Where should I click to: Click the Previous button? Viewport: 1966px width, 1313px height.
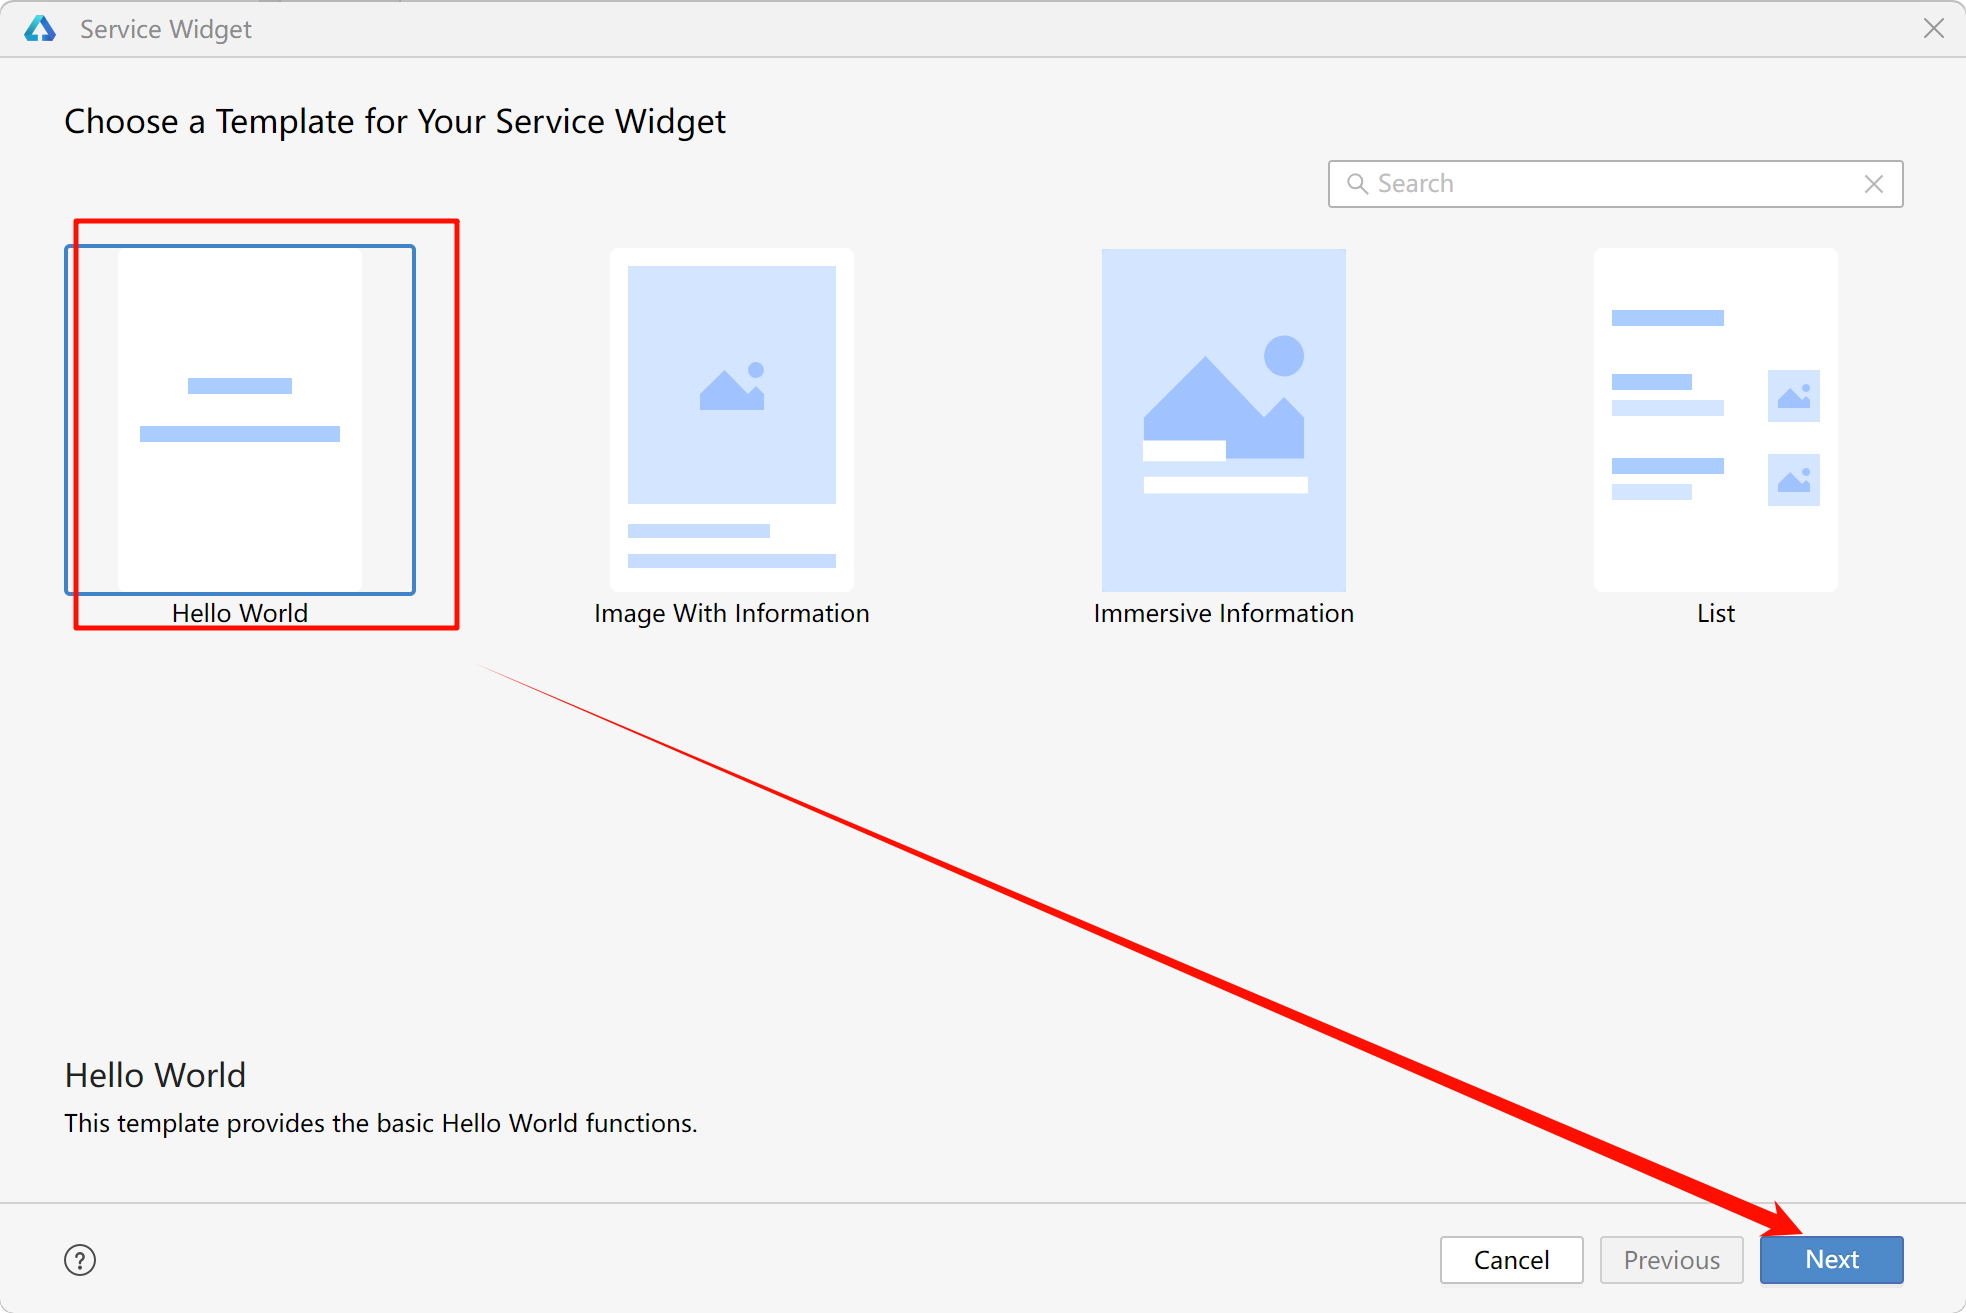pyautogui.click(x=1671, y=1260)
